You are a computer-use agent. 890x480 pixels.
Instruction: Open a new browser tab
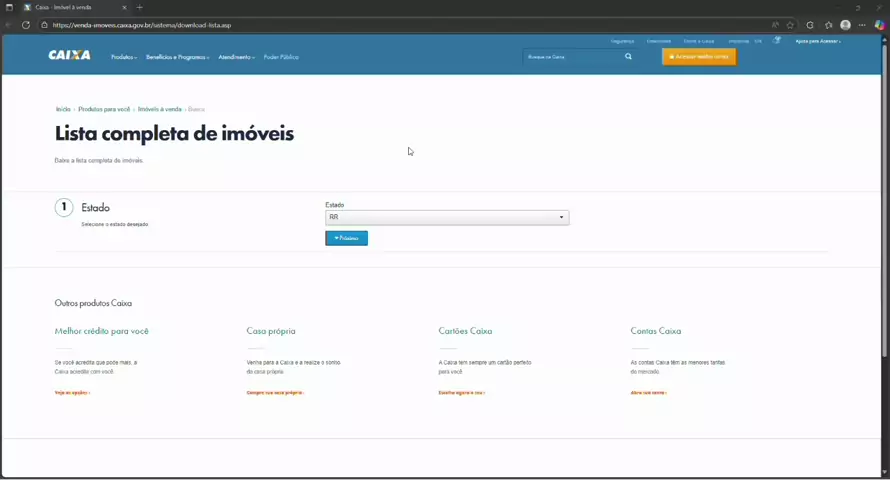[140, 7]
